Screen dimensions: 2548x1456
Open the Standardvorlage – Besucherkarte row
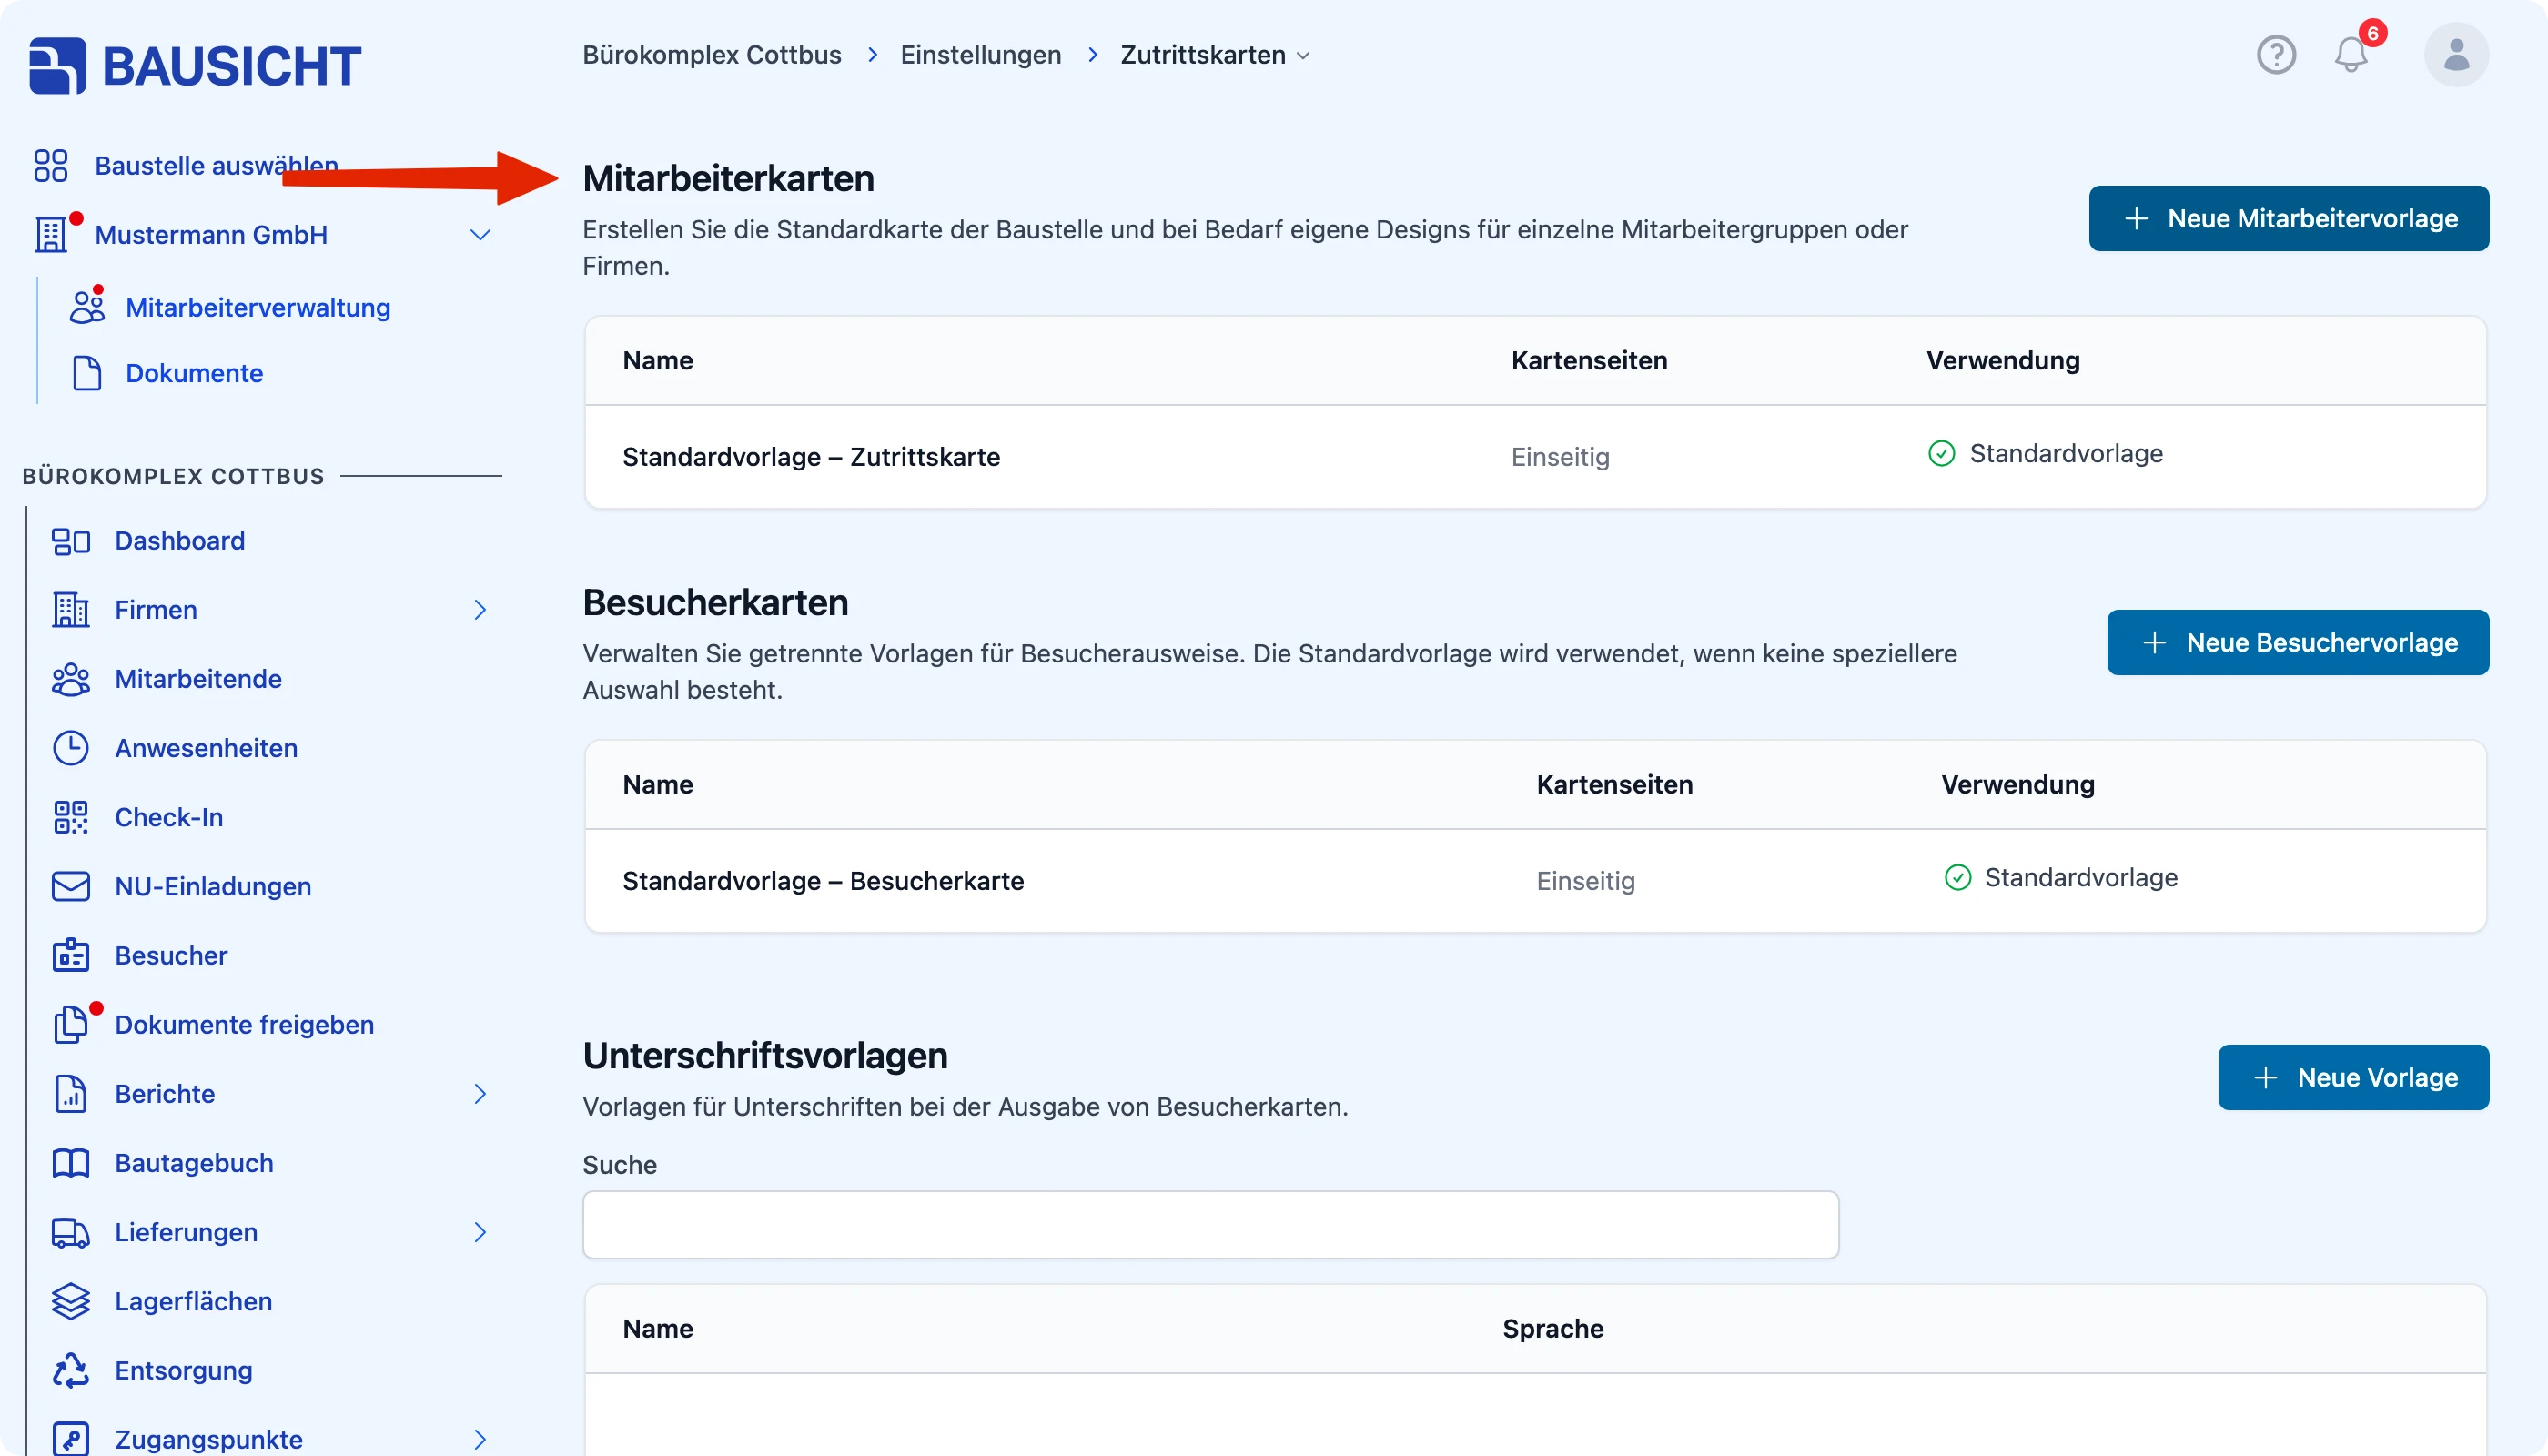(1535, 881)
